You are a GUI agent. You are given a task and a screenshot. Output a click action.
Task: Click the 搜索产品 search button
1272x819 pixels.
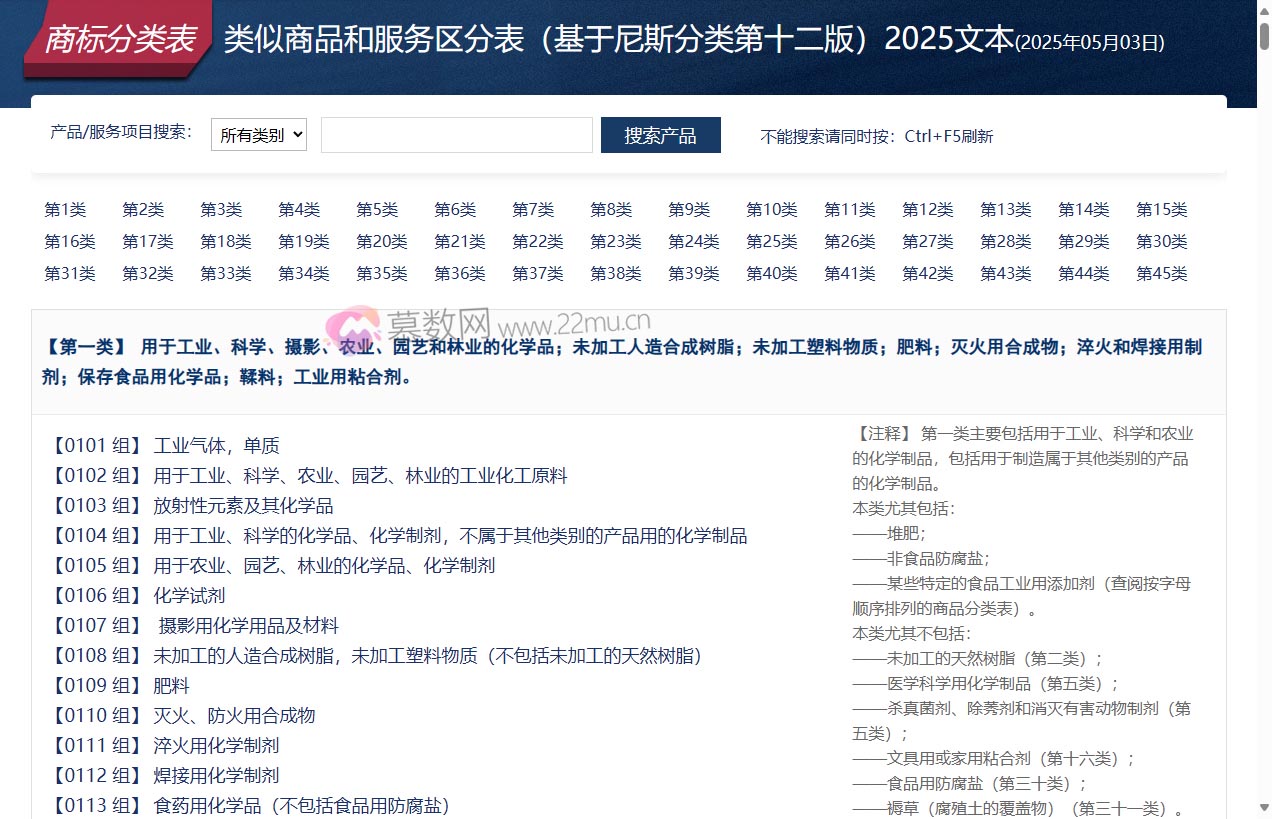click(x=660, y=135)
